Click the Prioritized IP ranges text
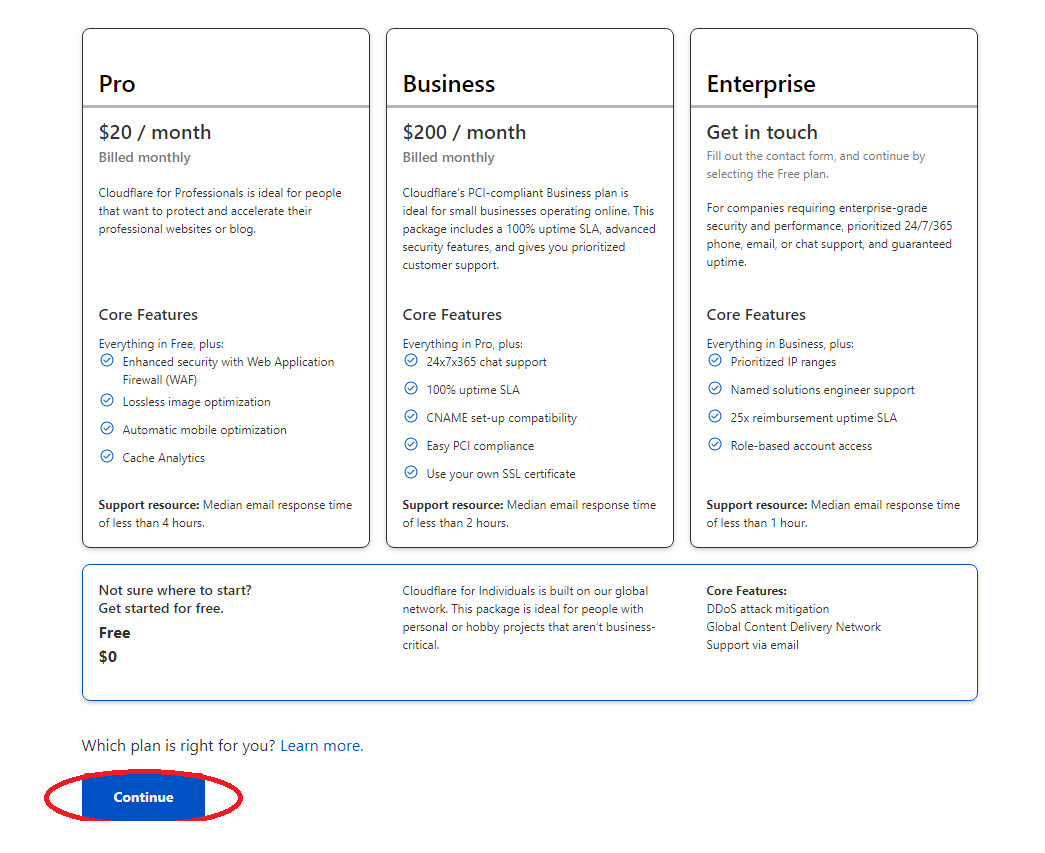 point(783,362)
